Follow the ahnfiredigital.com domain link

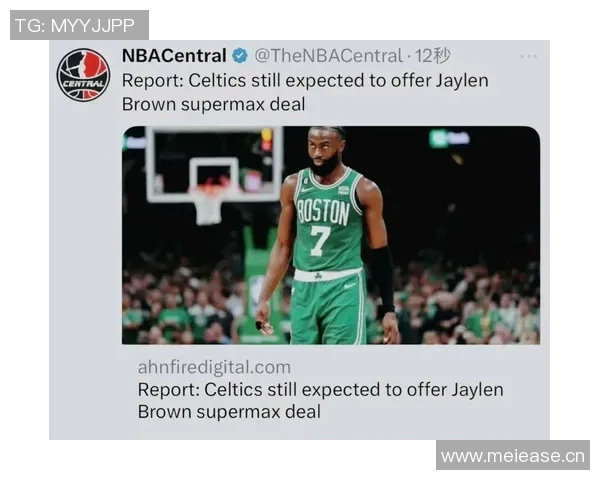[214, 367]
